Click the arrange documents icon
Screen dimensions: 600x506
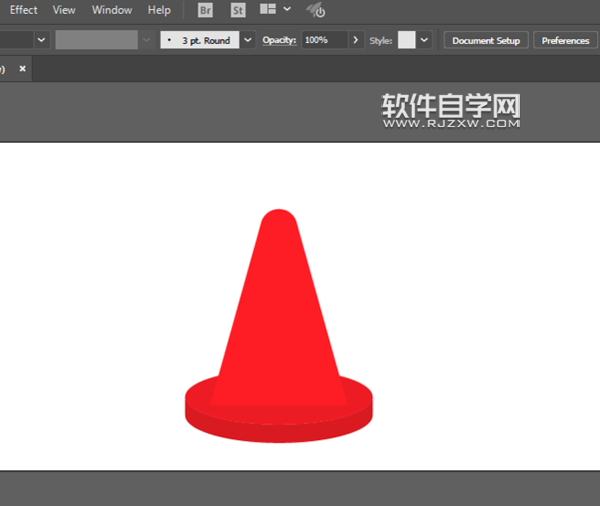268,9
